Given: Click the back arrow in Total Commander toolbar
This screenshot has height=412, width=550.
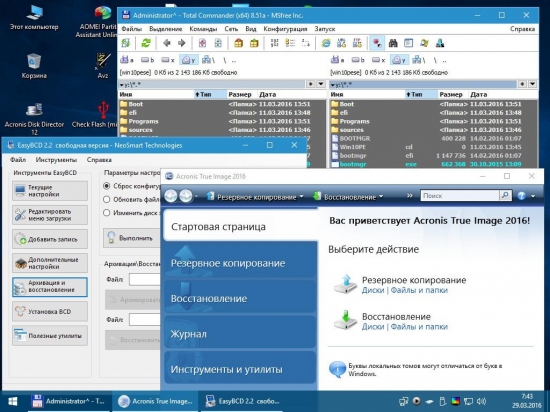Looking at the screenshot, I should (167, 43).
